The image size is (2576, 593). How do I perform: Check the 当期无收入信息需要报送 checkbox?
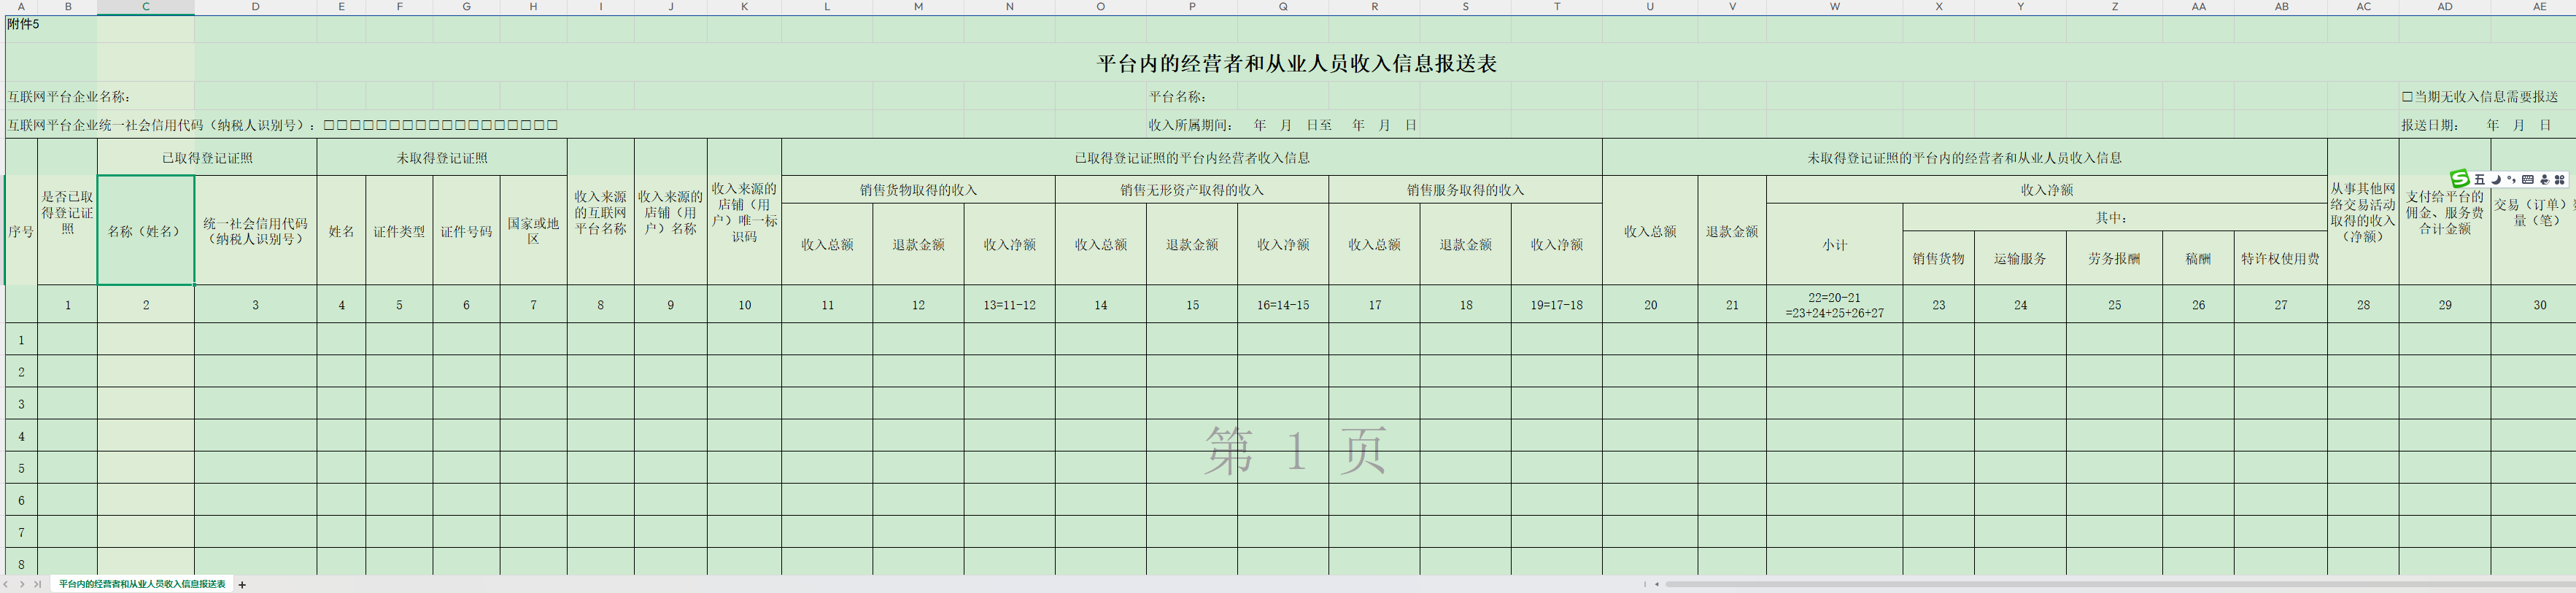(2407, 97)
